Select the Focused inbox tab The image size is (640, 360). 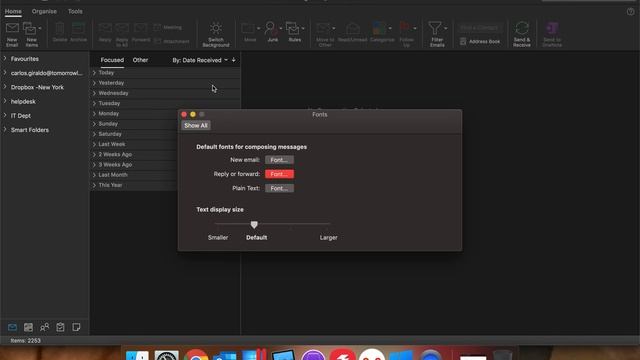[112, 60]
